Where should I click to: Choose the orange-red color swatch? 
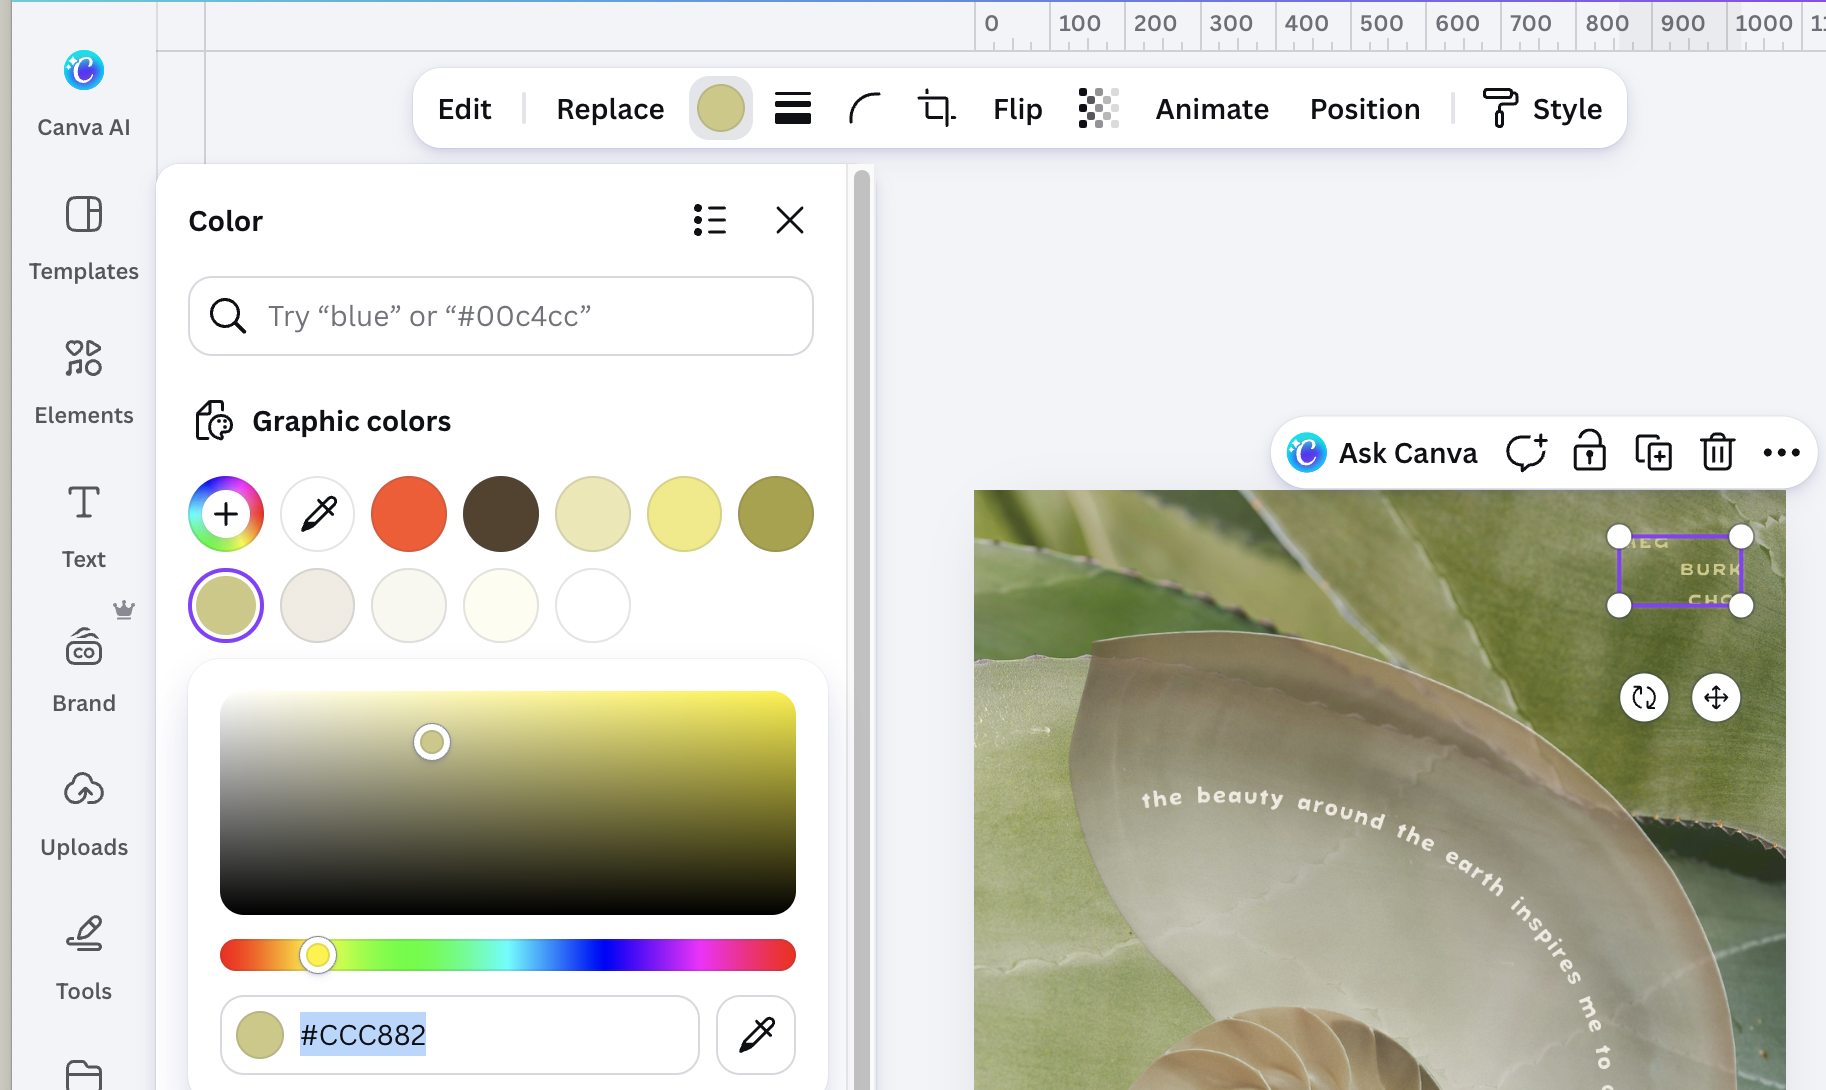point(409,514)
